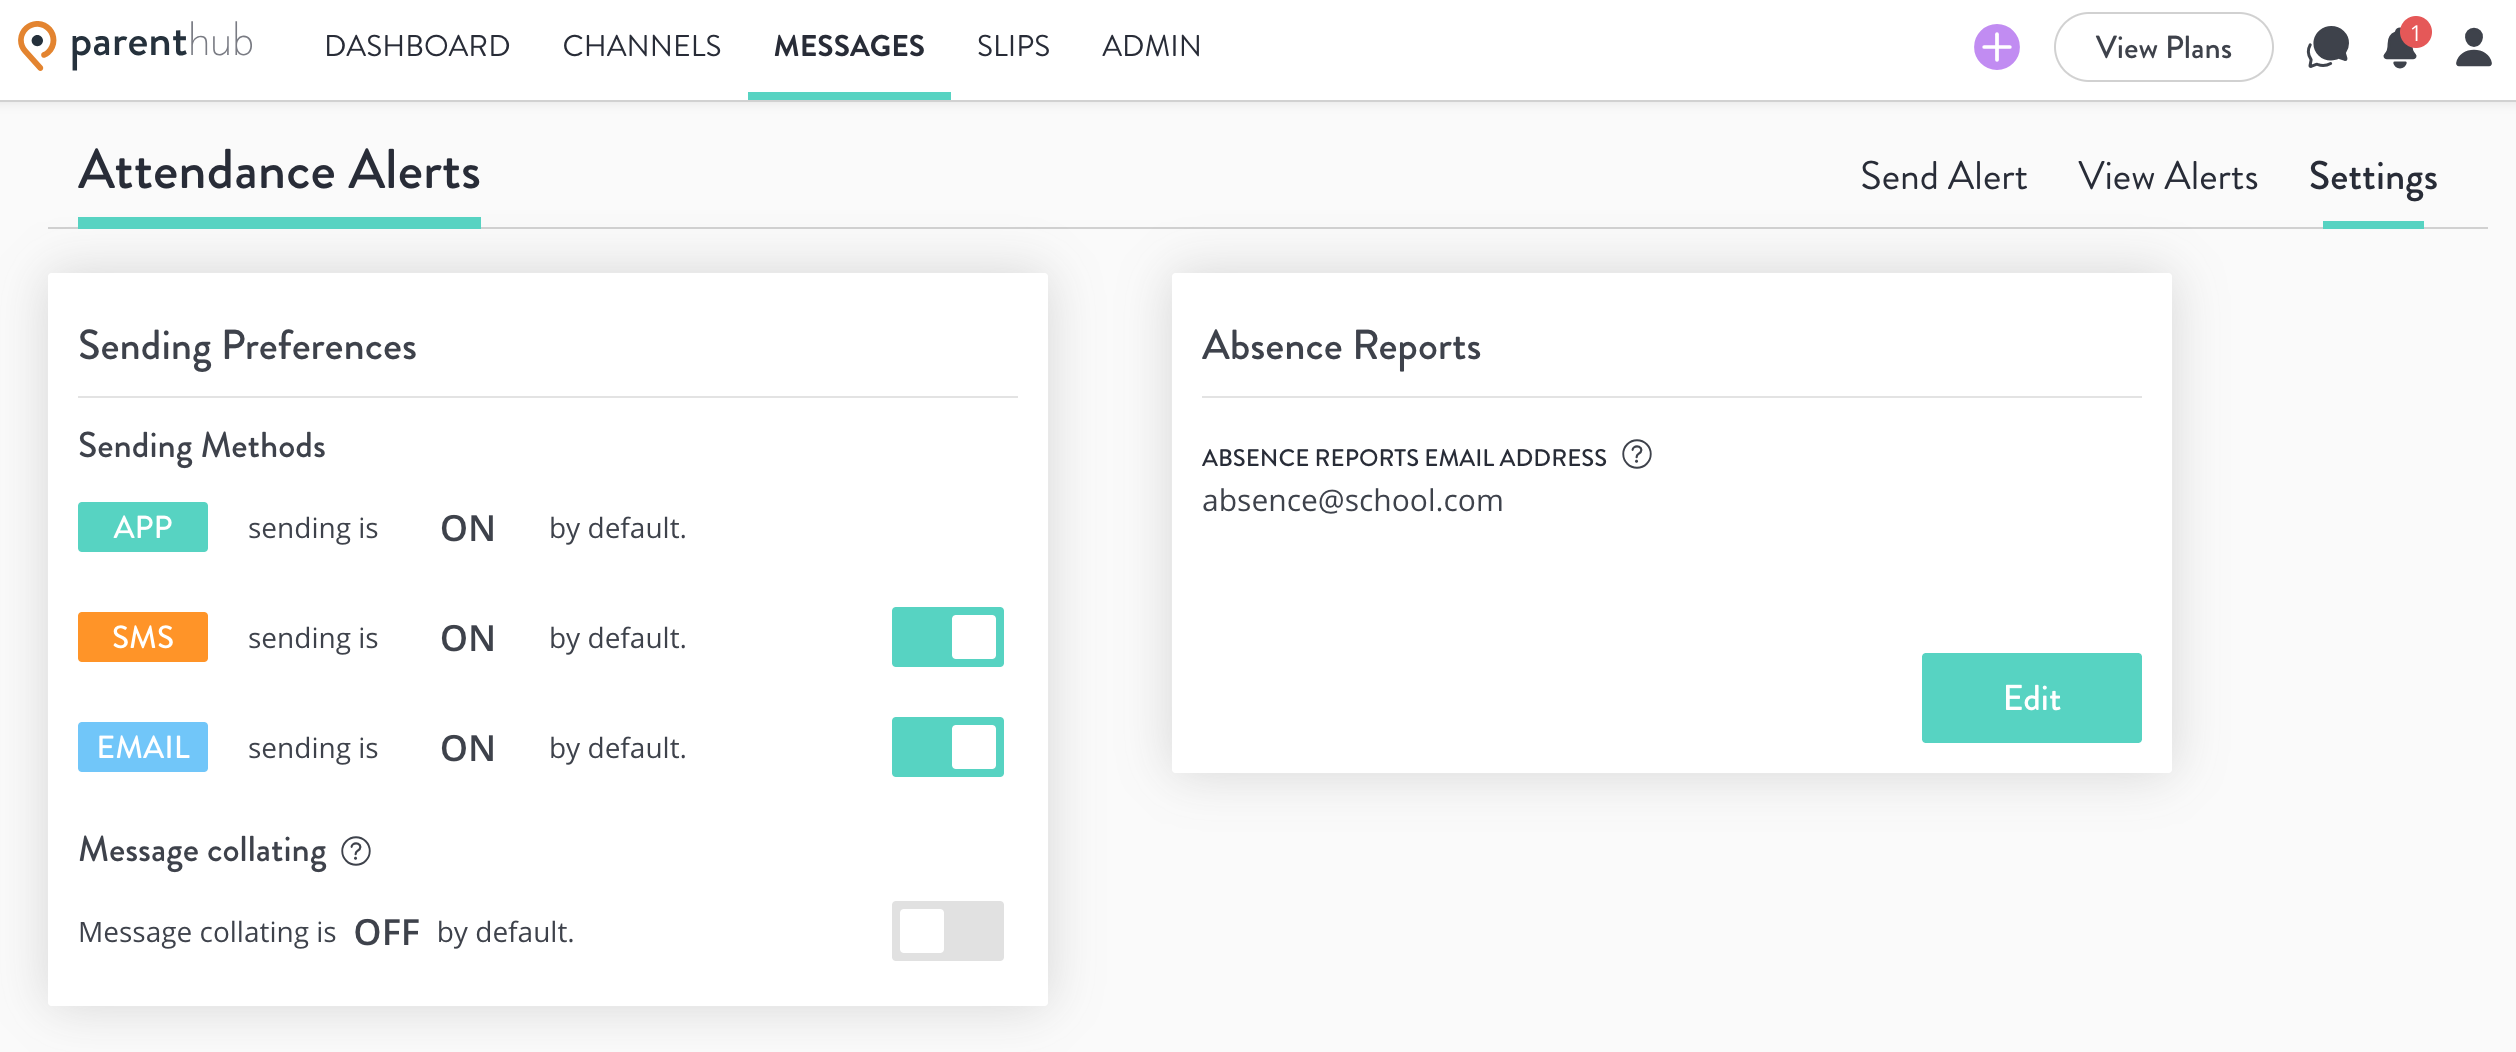Click the Absence Reports heading
Screen dimensions: 2516x1052
1341,347
